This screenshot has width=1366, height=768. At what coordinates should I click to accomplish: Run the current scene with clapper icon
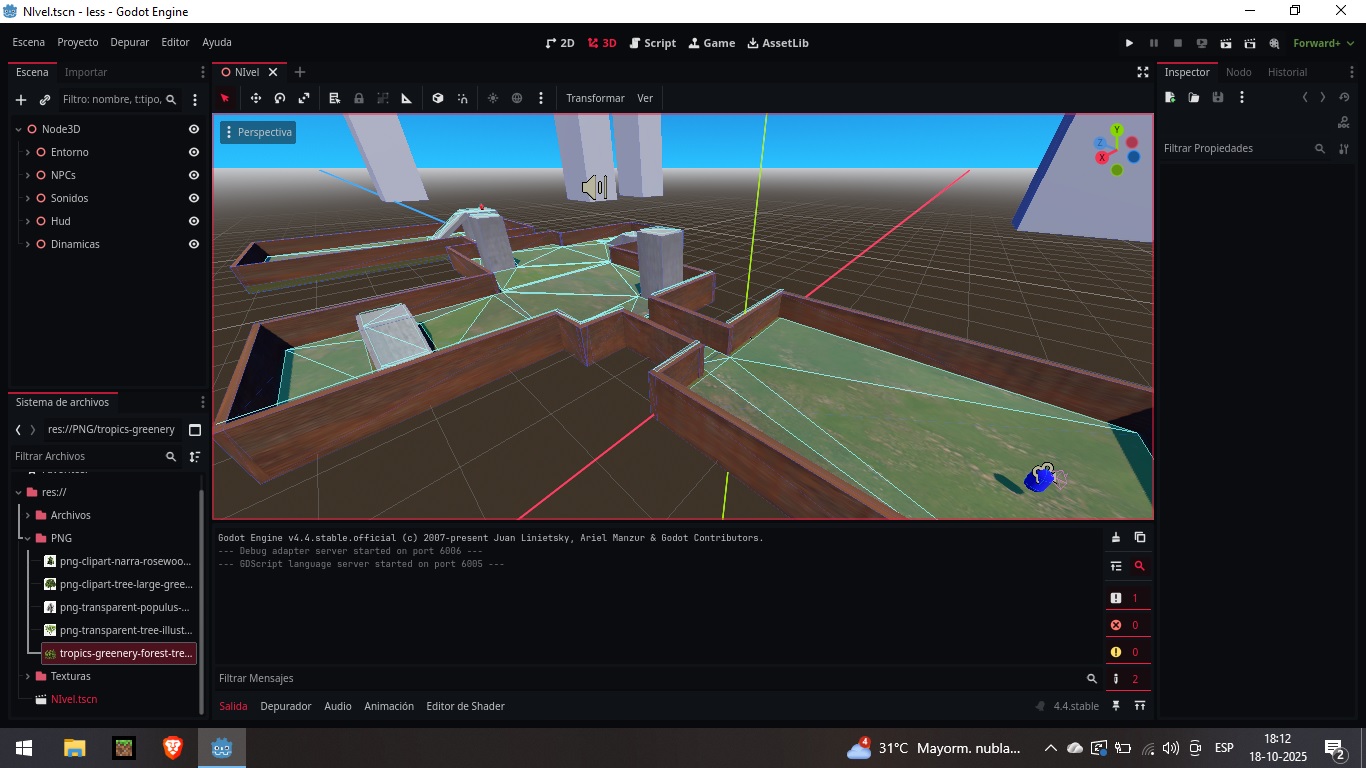click(x=1226, y=43)
